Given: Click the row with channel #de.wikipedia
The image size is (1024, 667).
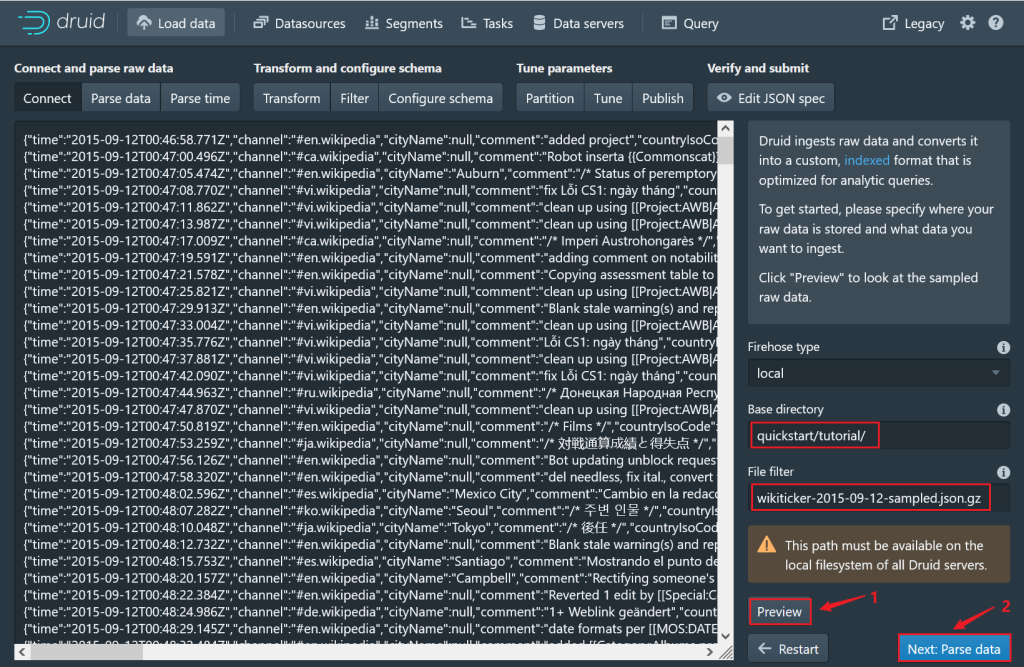Looking at the screenshot, I should coord(370,612).
